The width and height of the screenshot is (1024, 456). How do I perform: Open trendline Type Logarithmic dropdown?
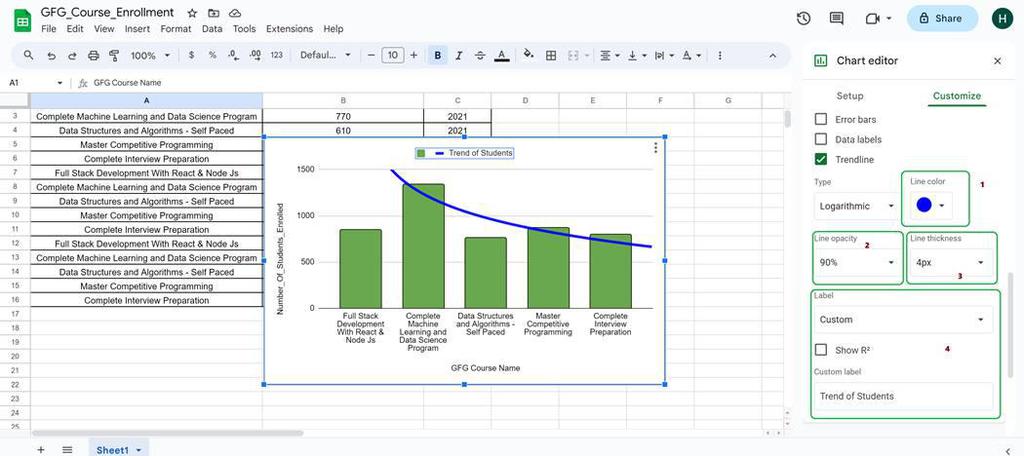point(857,206)
